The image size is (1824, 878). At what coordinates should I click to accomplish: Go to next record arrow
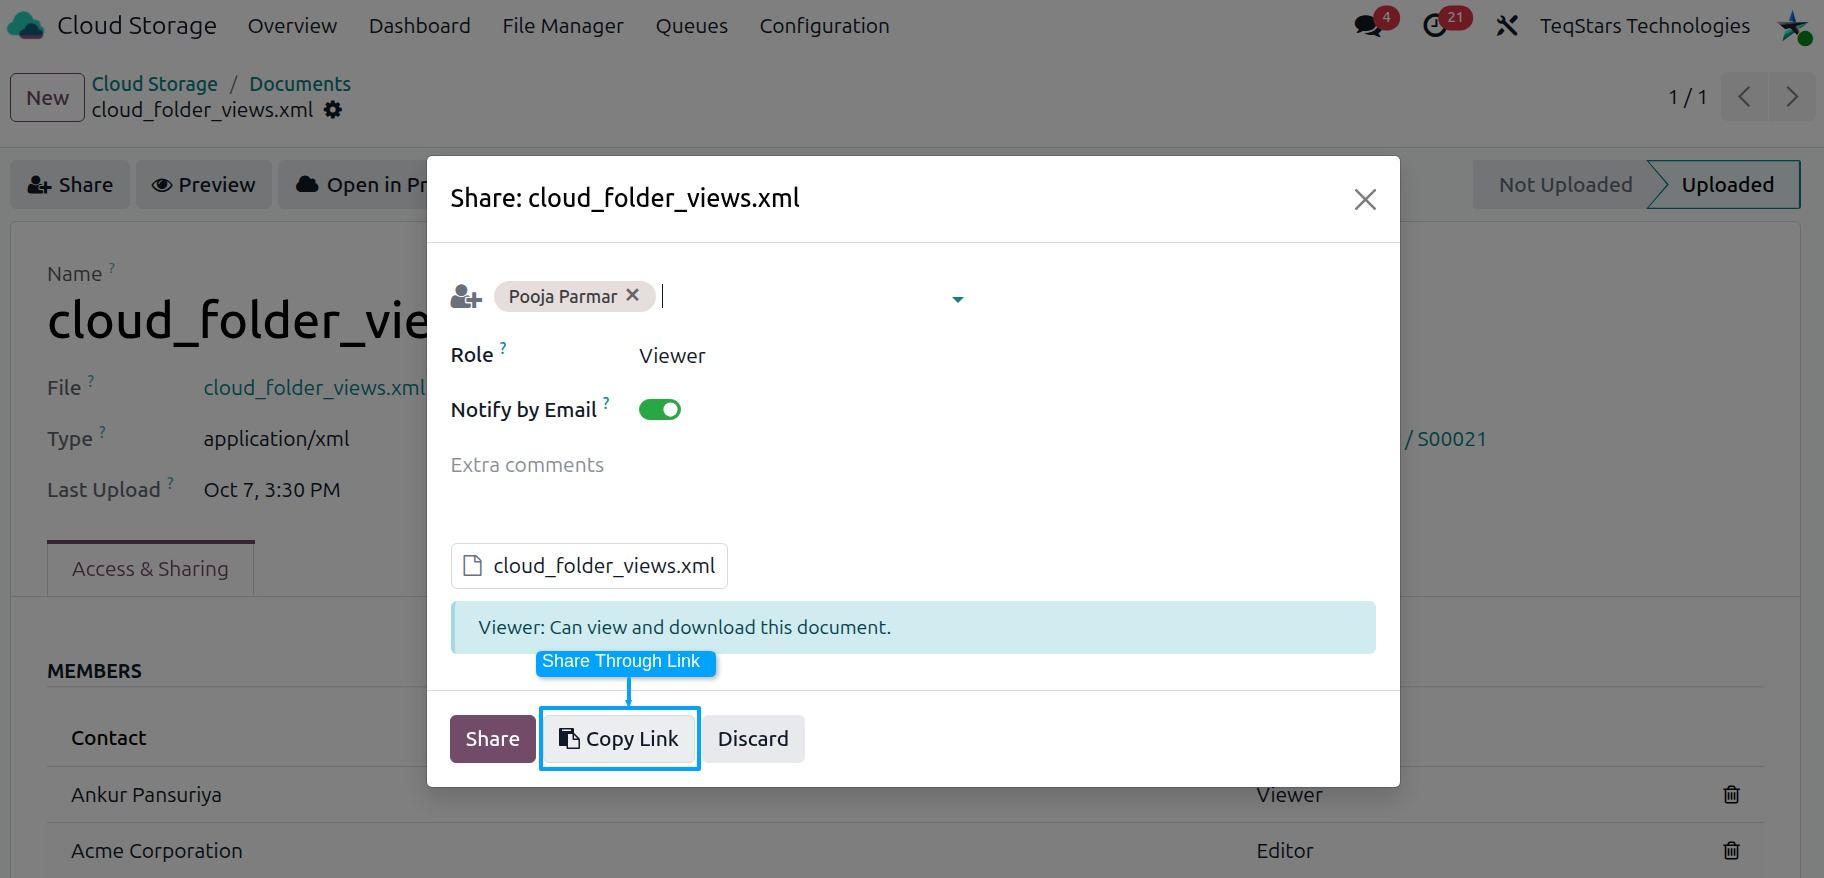tap(1791, 97)
